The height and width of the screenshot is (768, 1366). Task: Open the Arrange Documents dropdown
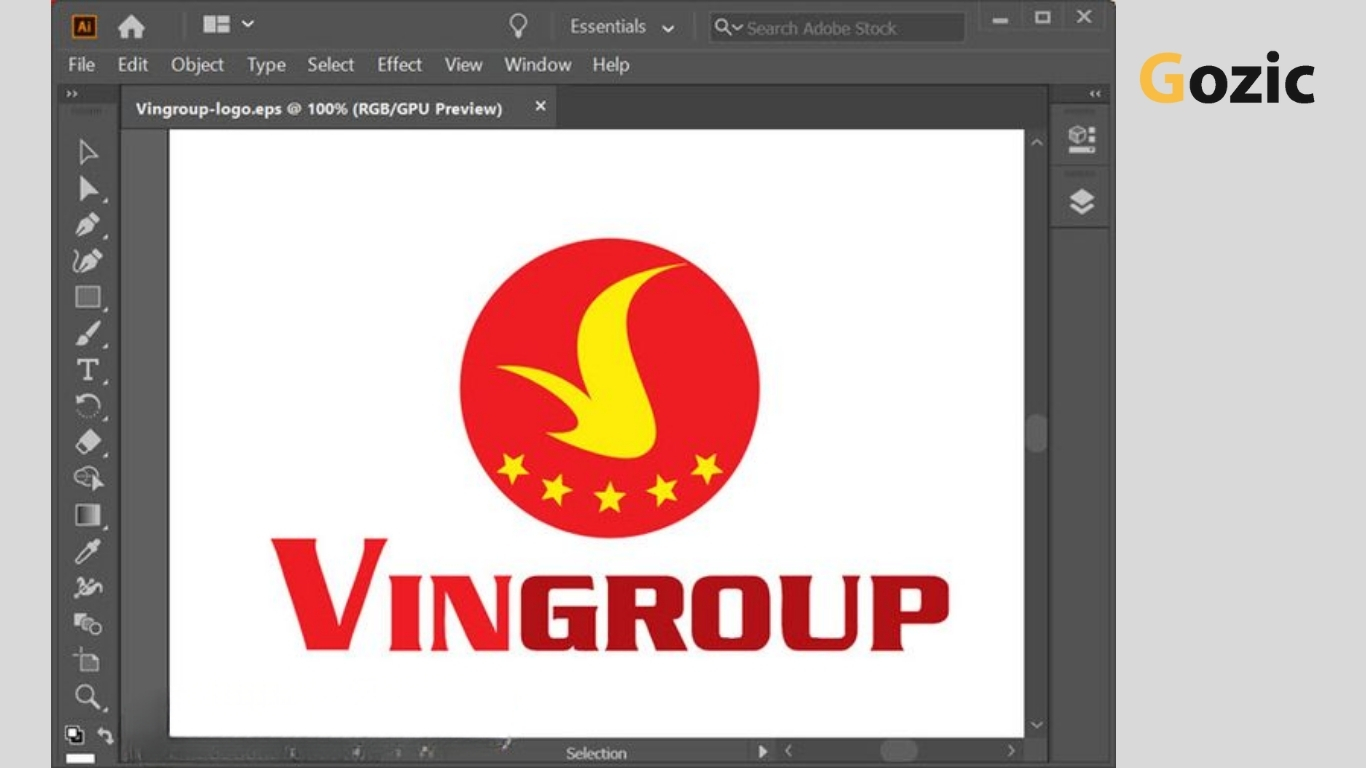point(228,24)
